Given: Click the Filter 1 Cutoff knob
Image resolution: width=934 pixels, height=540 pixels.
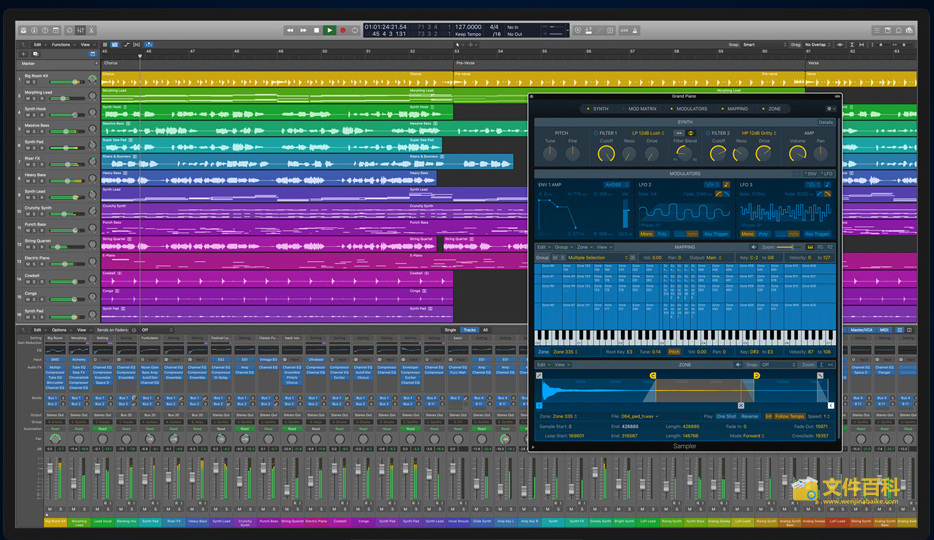Looking at the screenshot, I should pos(606,154).
